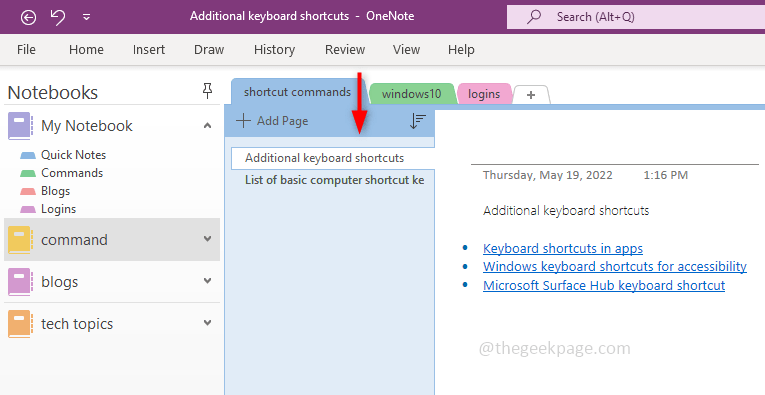Click Add Page button
The image size is (765, 395).
pyautogui.click(x=272, y=120)
